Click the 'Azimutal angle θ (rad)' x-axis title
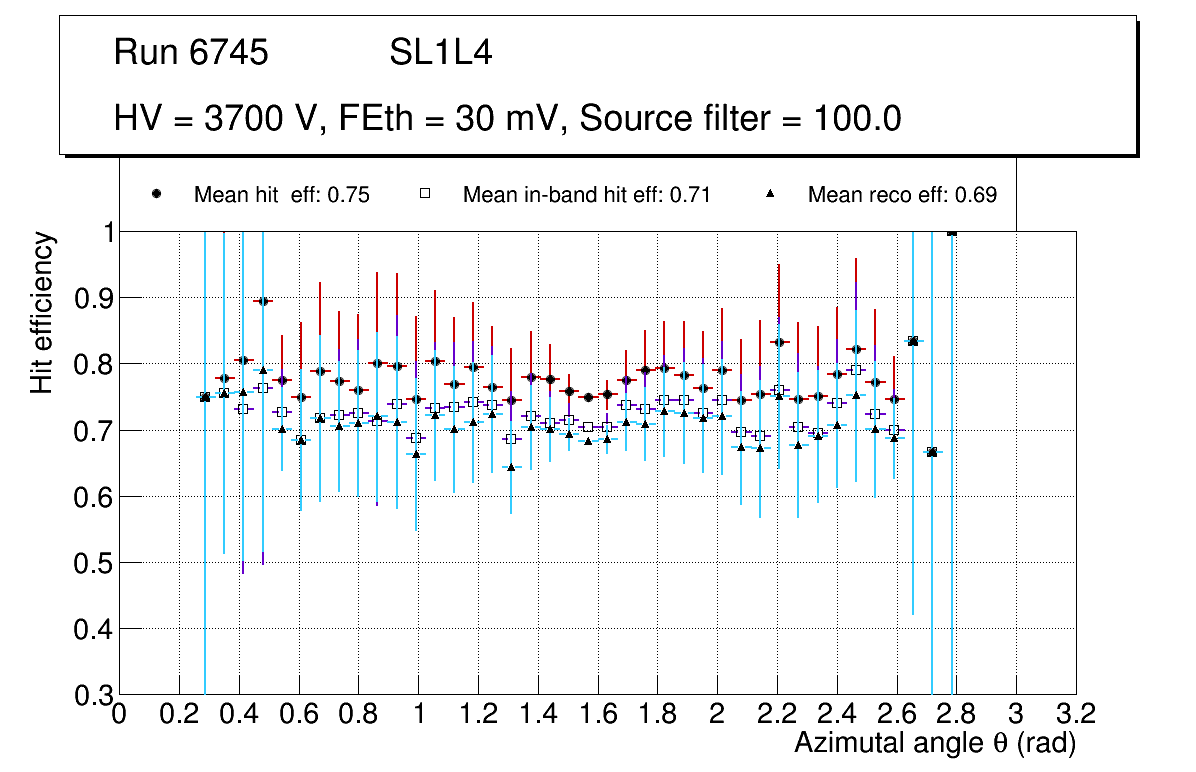Image resolution: width=1196 pixels, height=772 pixels. 935,743
